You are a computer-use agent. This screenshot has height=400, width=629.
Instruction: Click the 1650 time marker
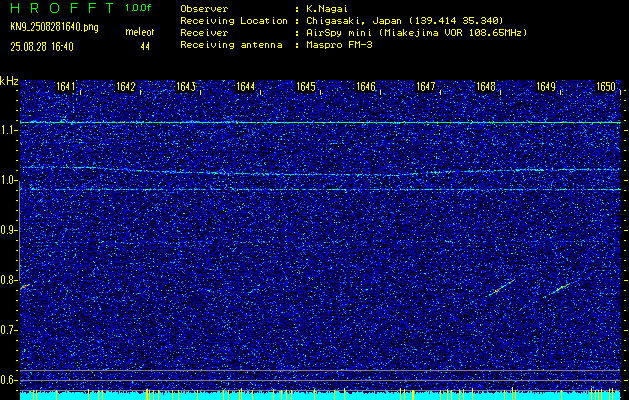[606, 87]
